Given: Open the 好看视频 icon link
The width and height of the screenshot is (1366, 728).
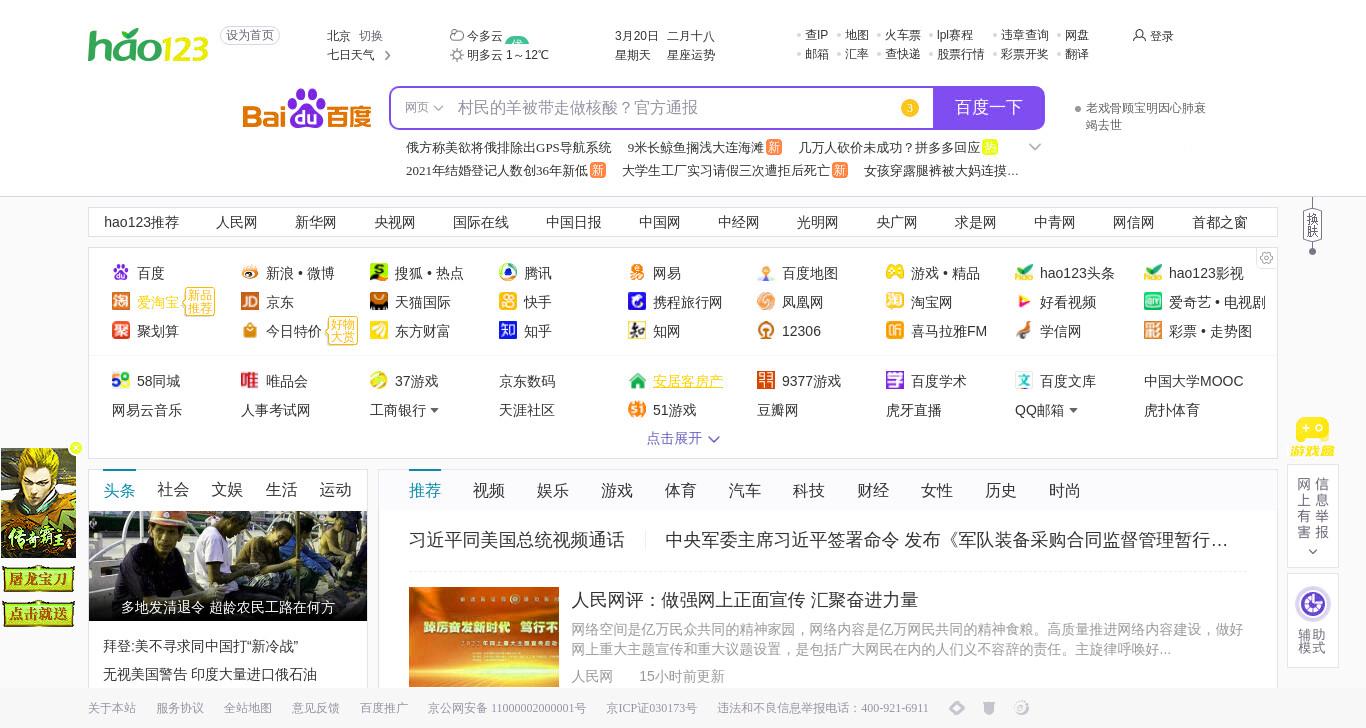Looking at the screenshot, I should point(1024,301).
